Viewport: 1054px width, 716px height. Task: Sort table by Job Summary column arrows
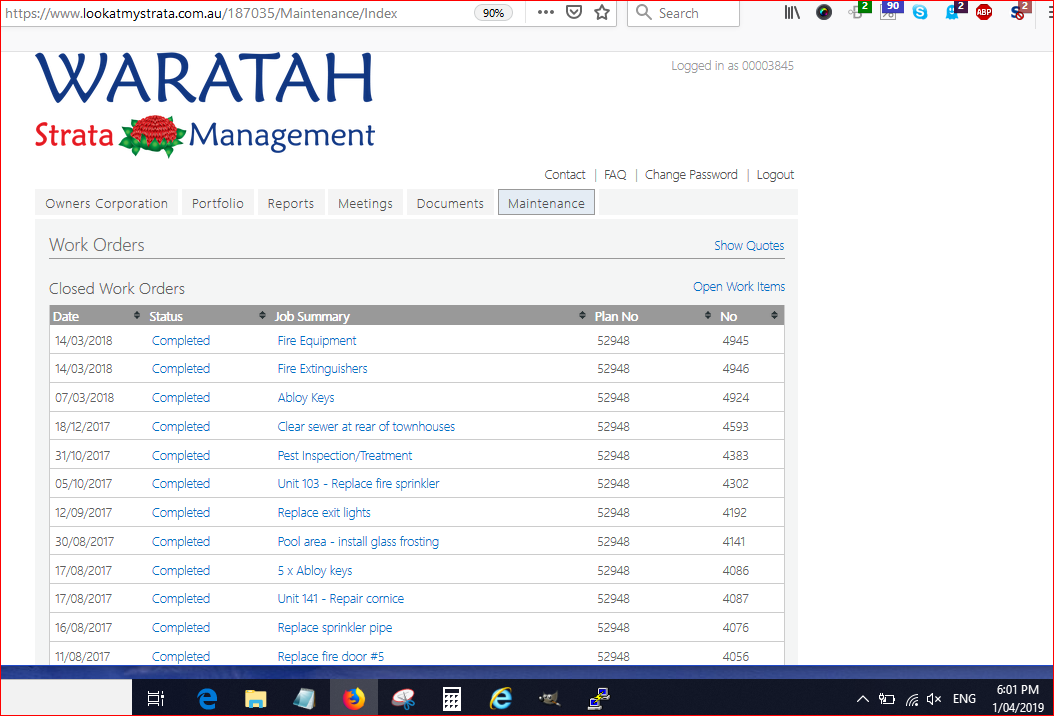tap(582, 315)
